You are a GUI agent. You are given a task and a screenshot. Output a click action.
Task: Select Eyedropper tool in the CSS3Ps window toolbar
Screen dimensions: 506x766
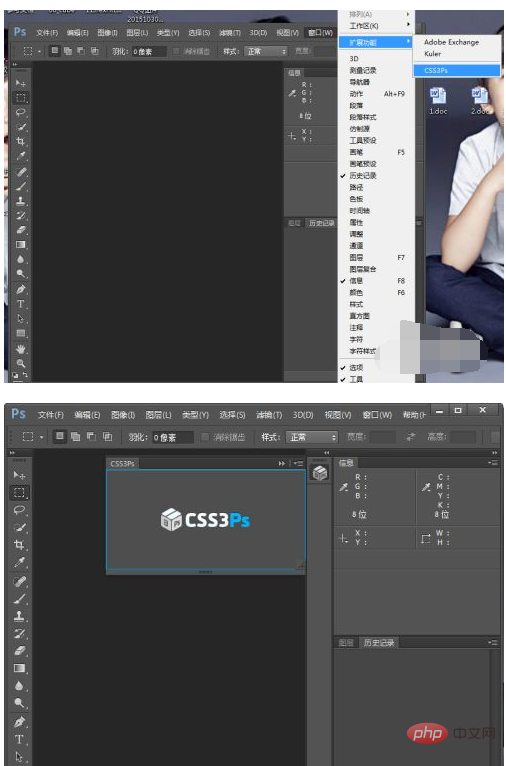pyautogui.click(x=20, y=562)
